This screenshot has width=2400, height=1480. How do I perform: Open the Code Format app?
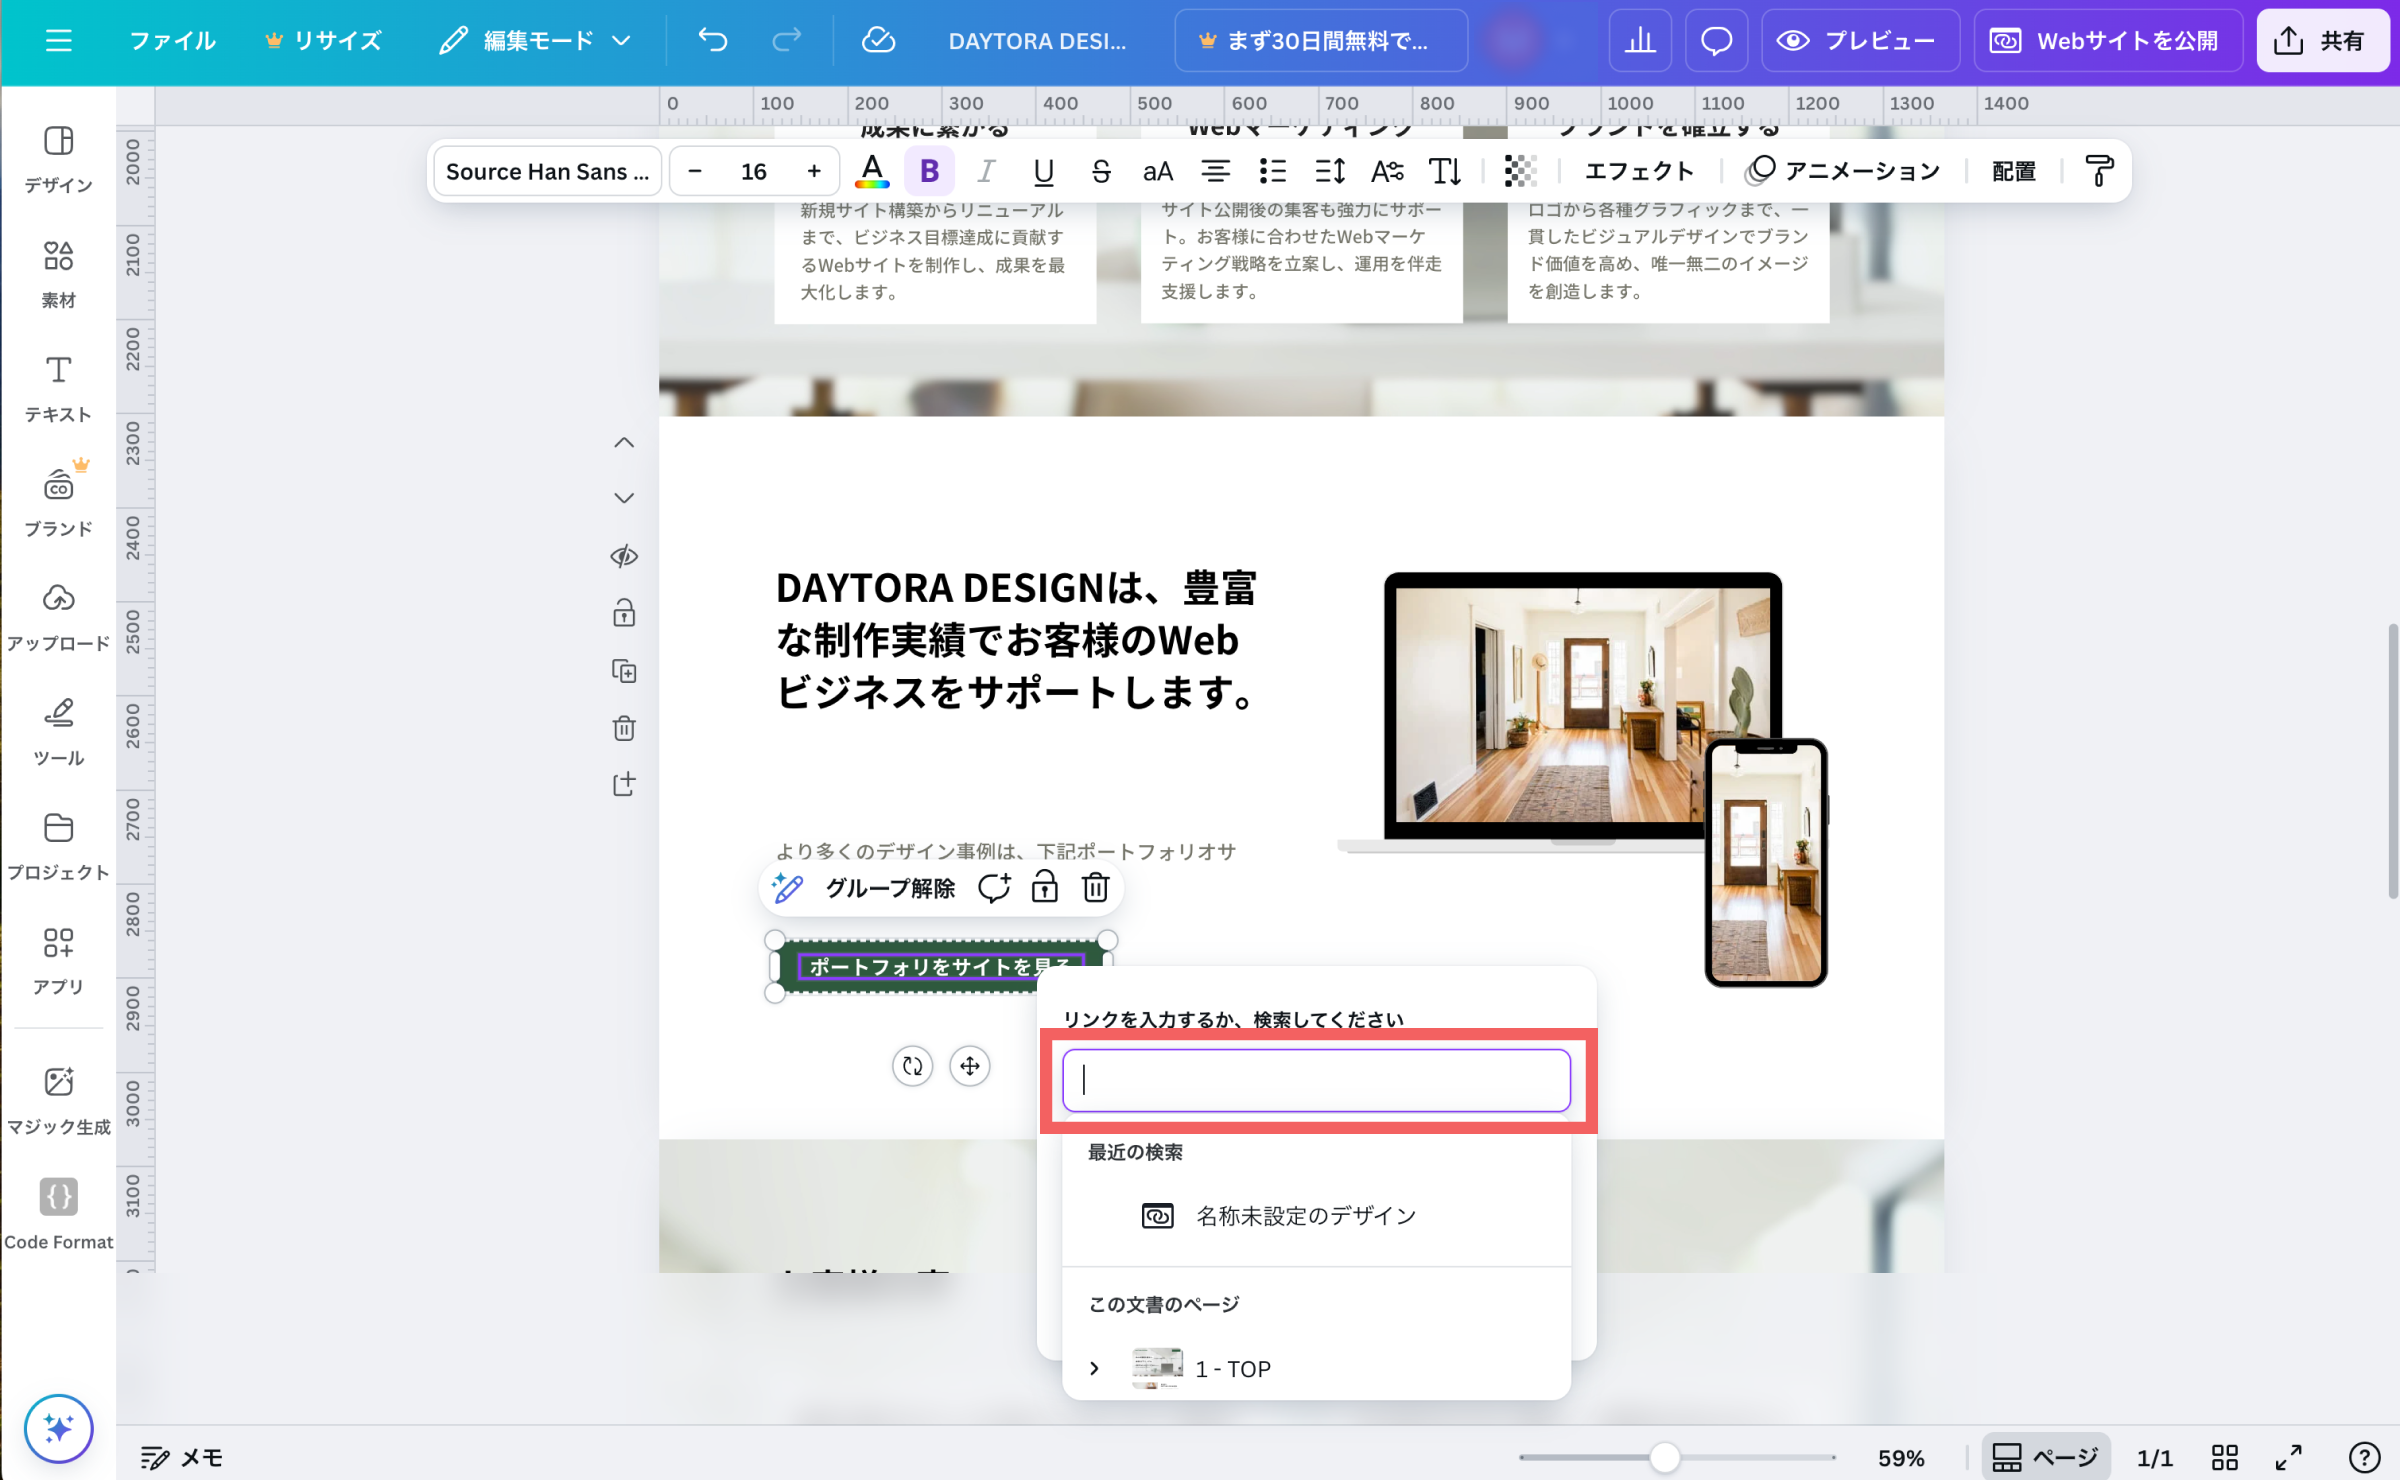(x=58, y=1214)
